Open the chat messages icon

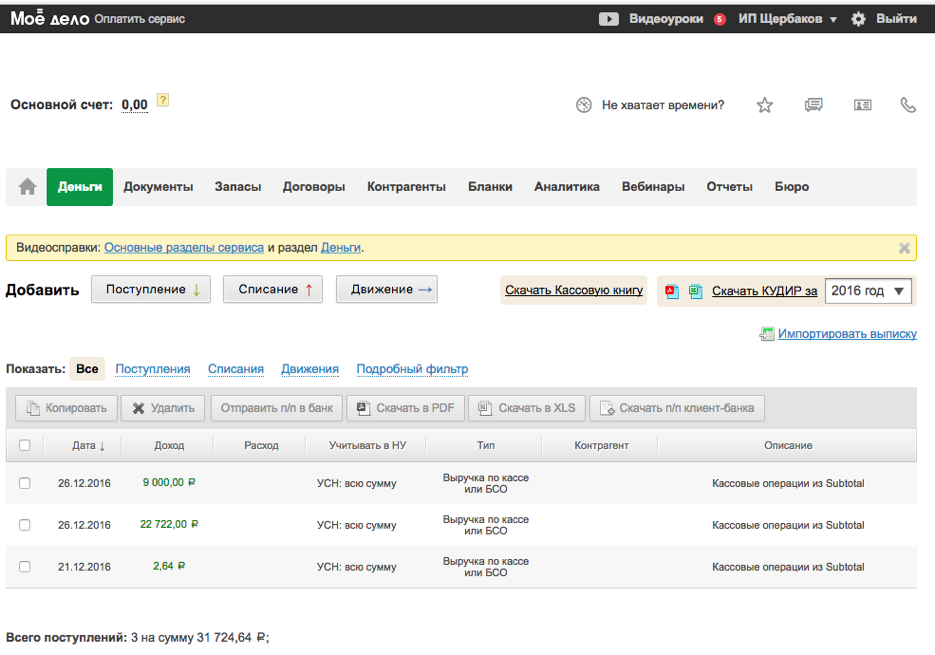[x=814, y=105]
